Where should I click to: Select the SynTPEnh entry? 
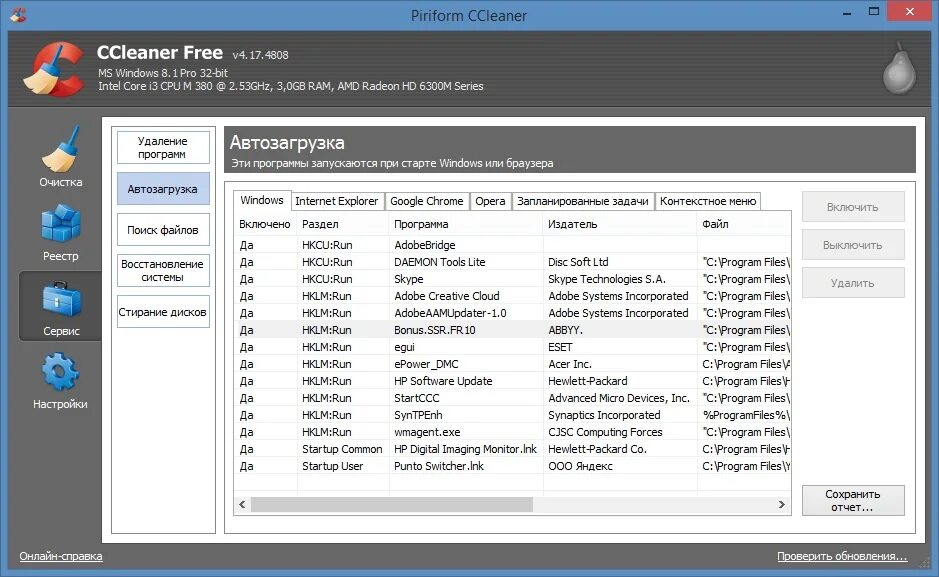point(513,415)
